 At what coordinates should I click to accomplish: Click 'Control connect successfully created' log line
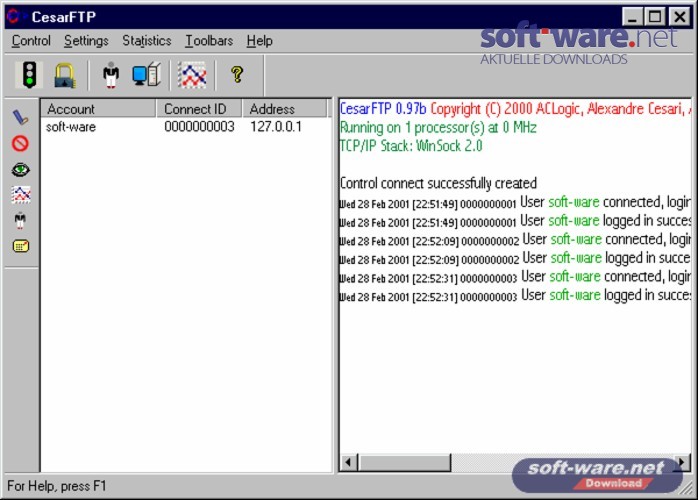(438, 183)
